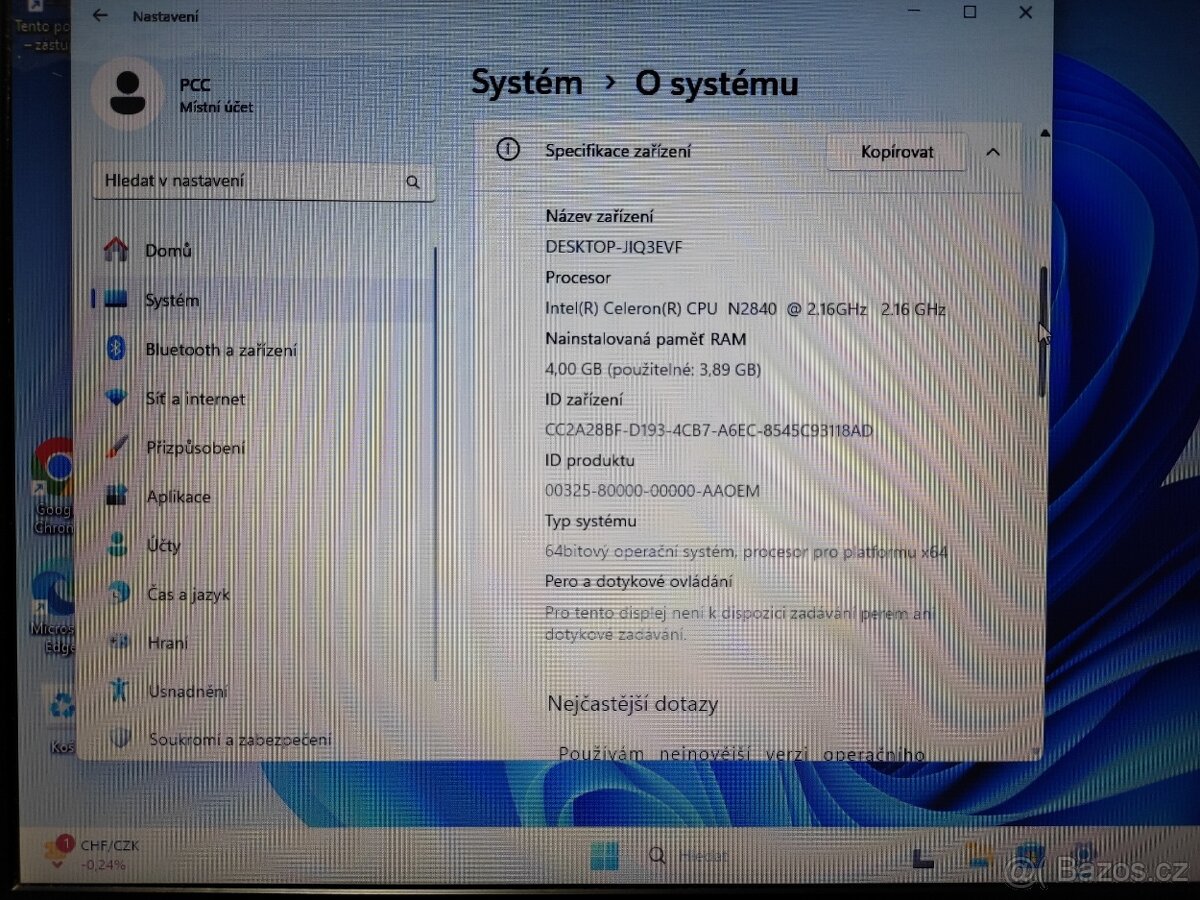Focus the Hledat v nastavení search field
This screenshot has height=900, width=1200.
tap(264, 182)
